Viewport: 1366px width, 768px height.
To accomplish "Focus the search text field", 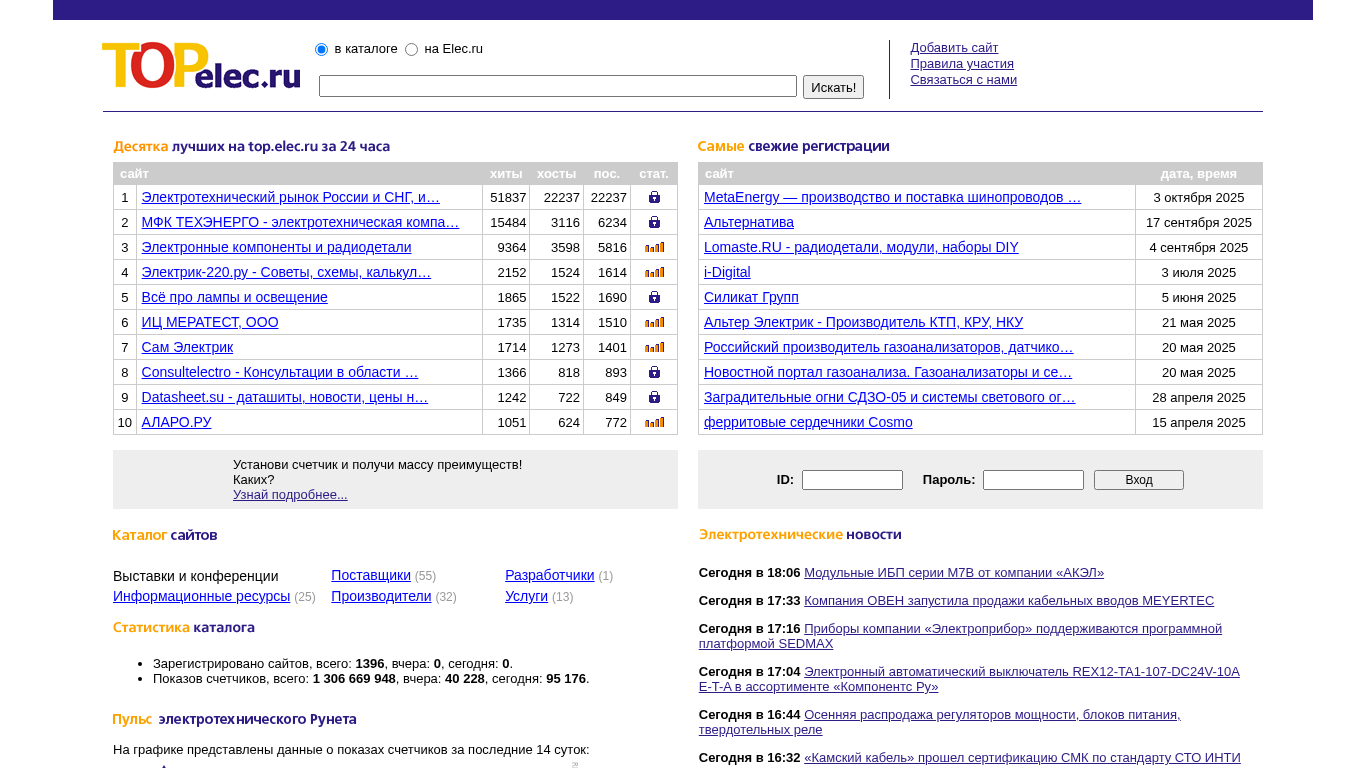I will tap(557, 87).
